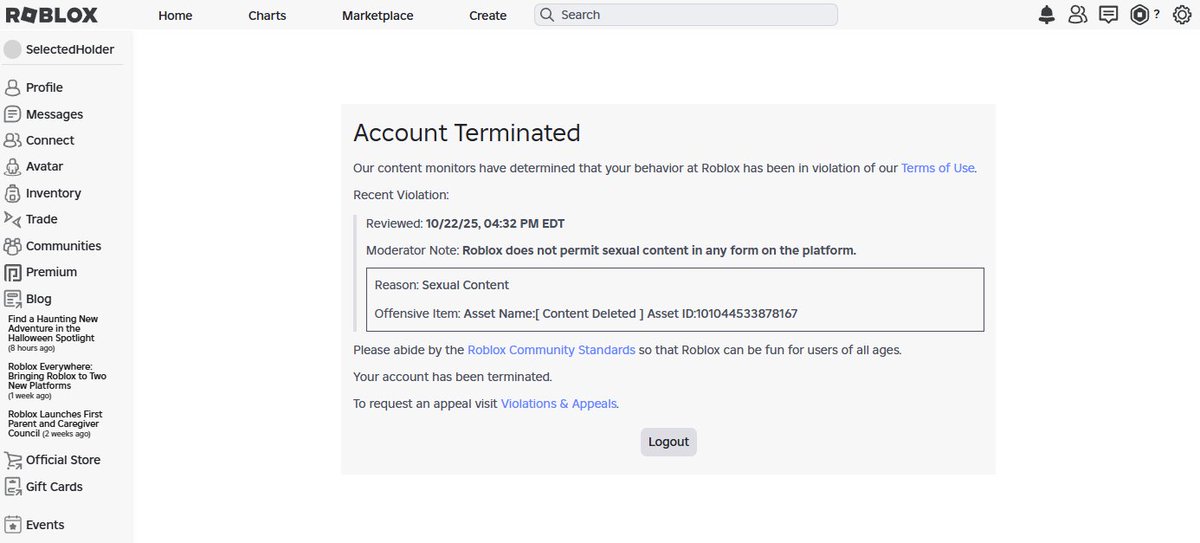Open the friends icon in header
Image resolution: width=1200 pixels, height=543 pixels.
1077,15
